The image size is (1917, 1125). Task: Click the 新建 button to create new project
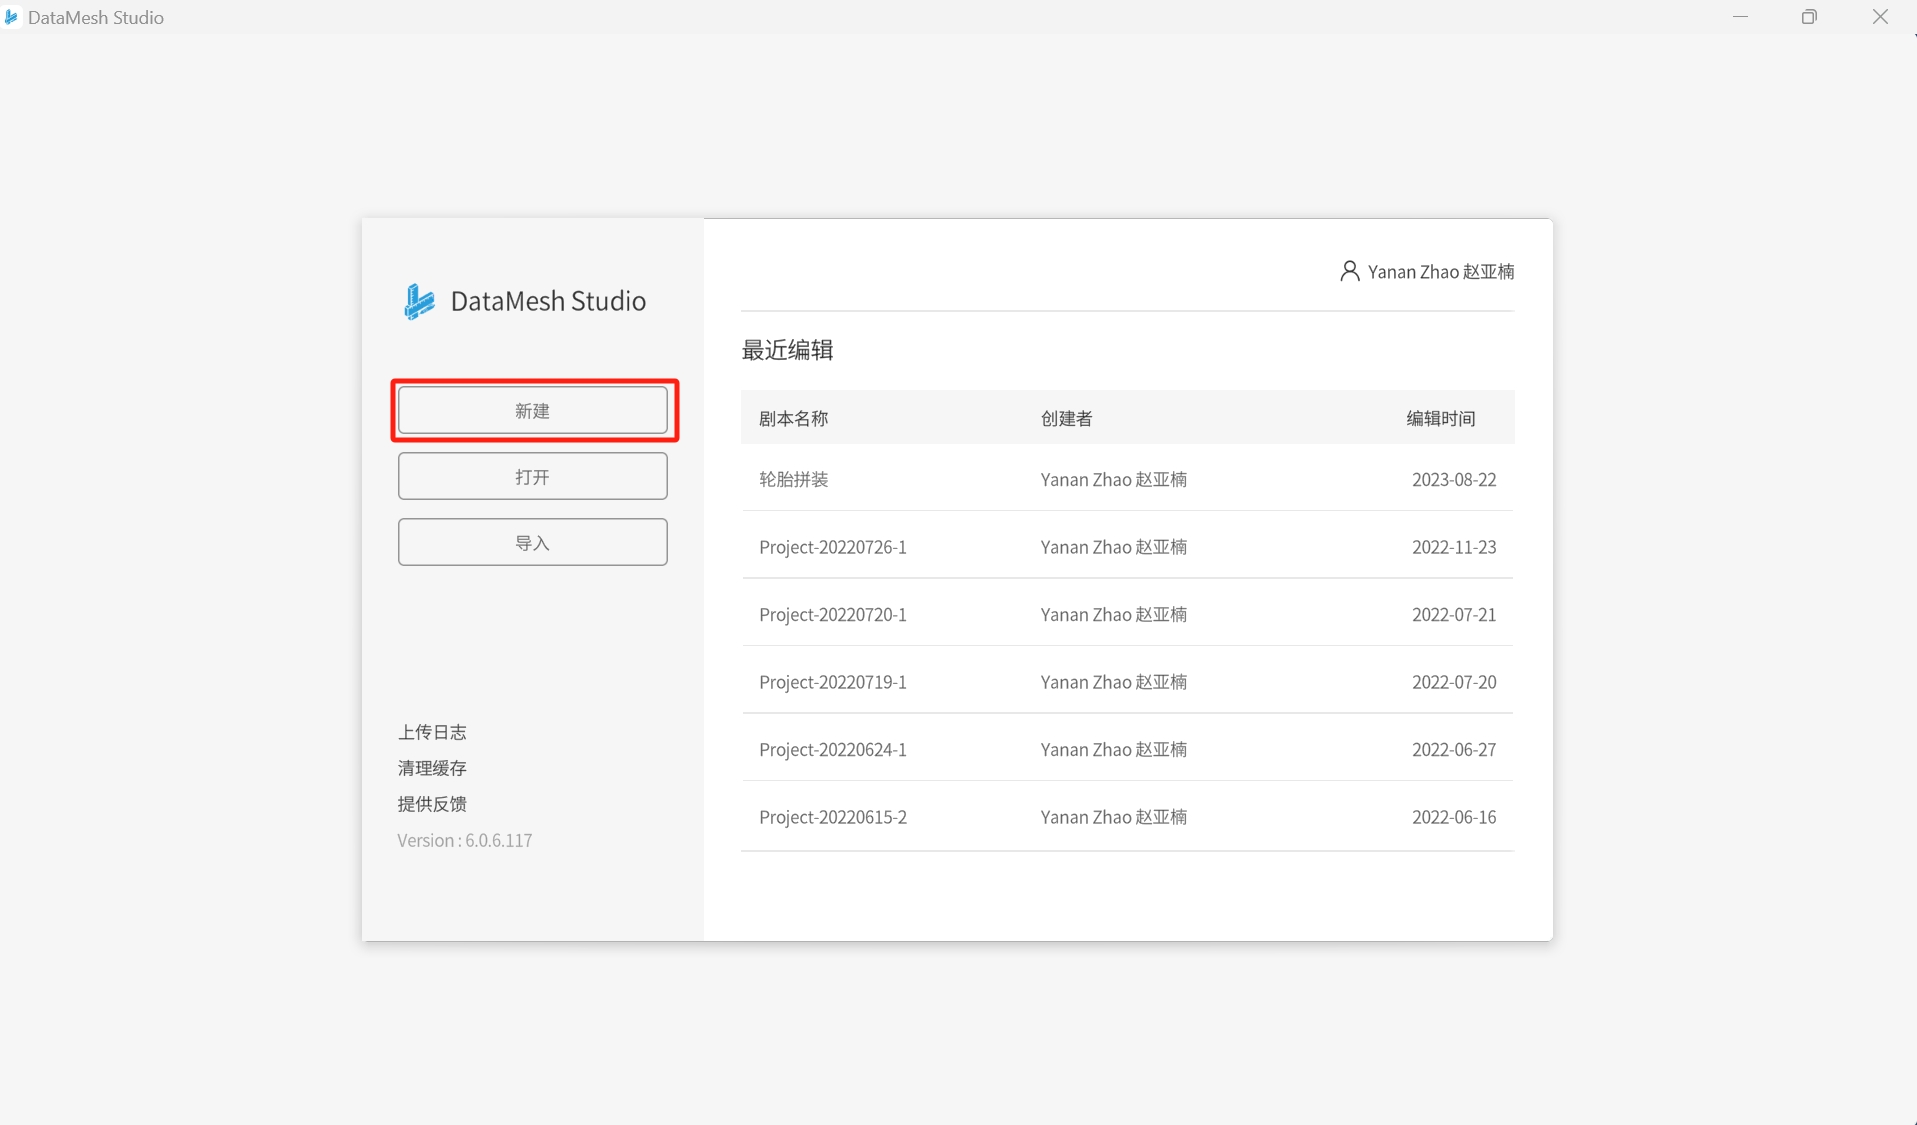click(532, 410)
